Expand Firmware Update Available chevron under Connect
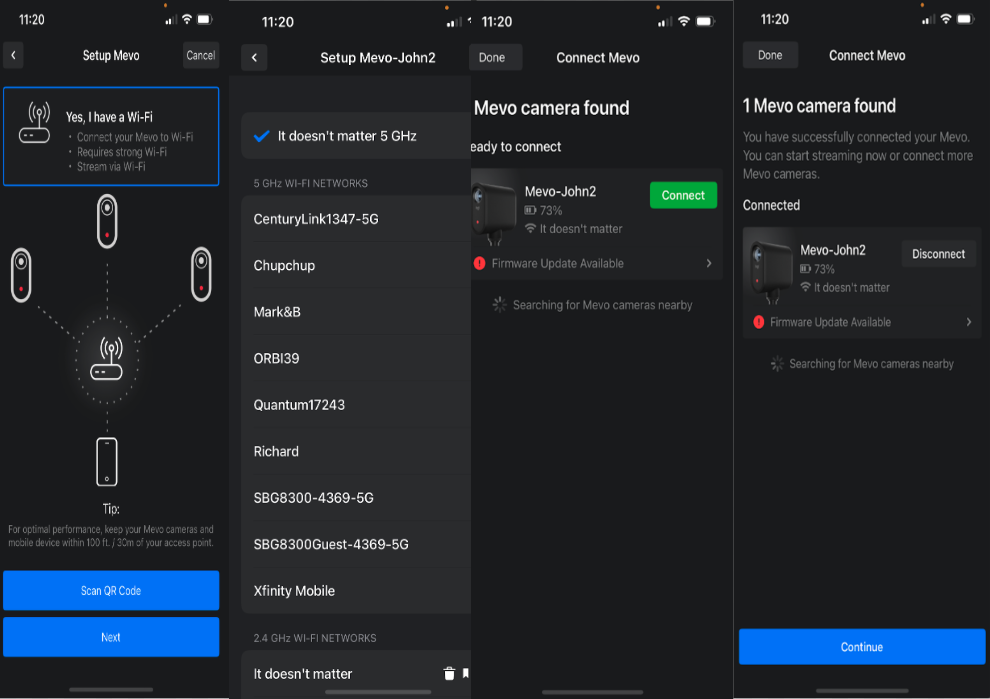This screenshot has width=990, height=699. click(709, 263)
